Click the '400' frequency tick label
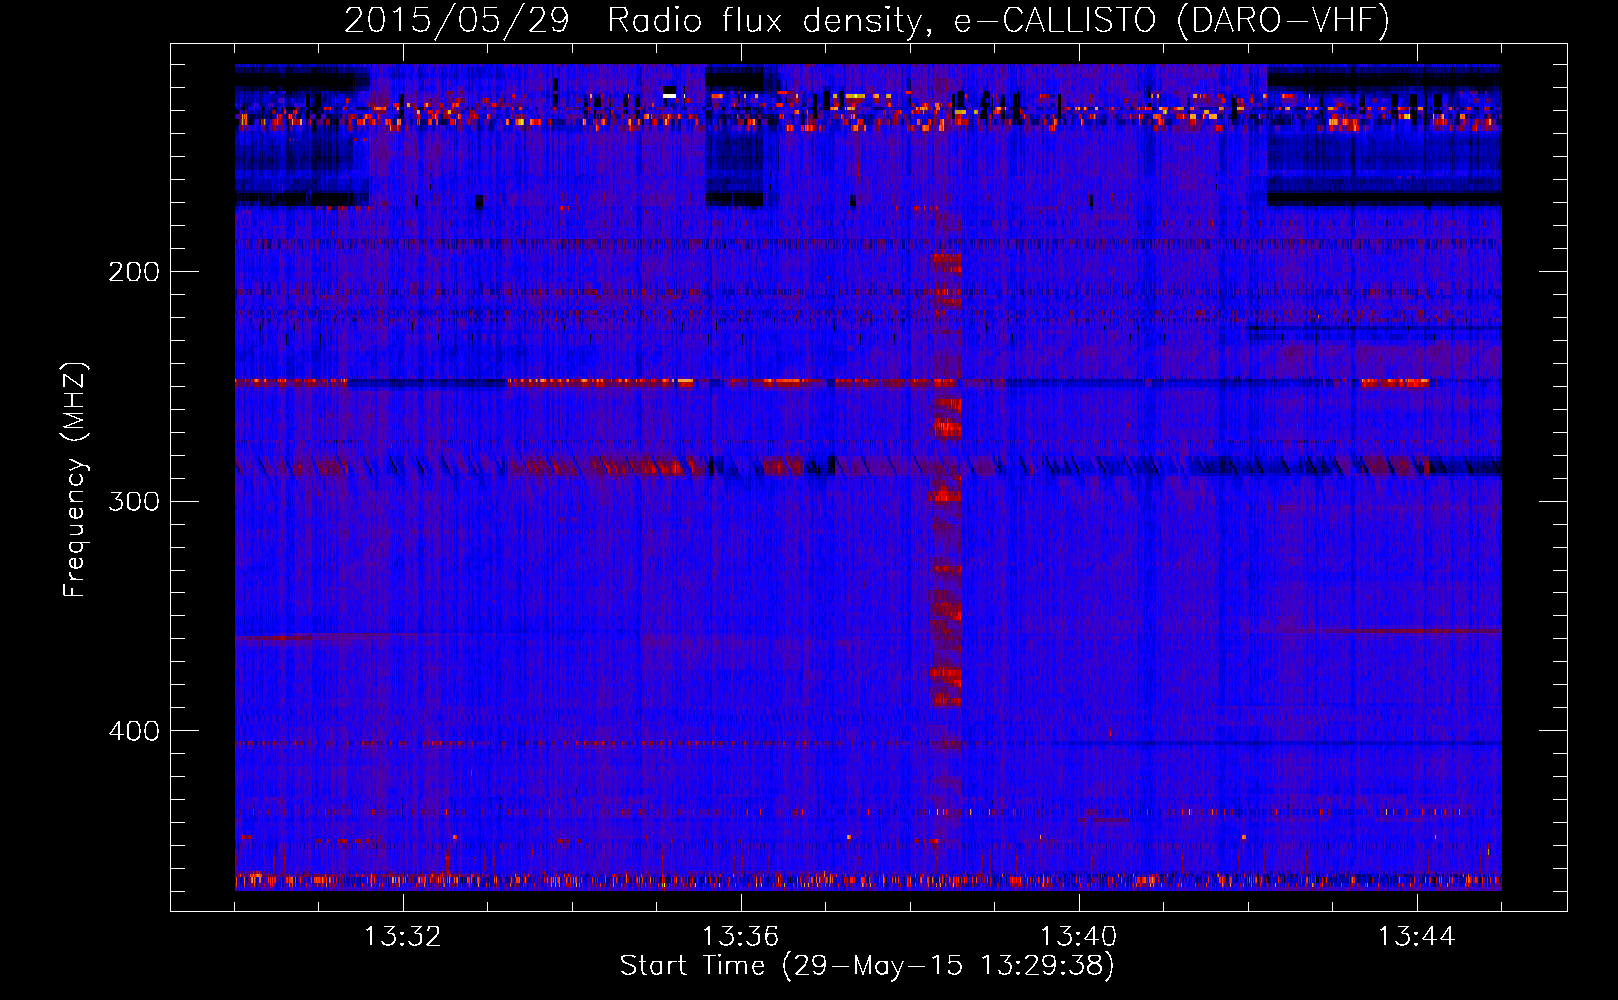Screen dimensions: 1618x1000 (134, 731)
